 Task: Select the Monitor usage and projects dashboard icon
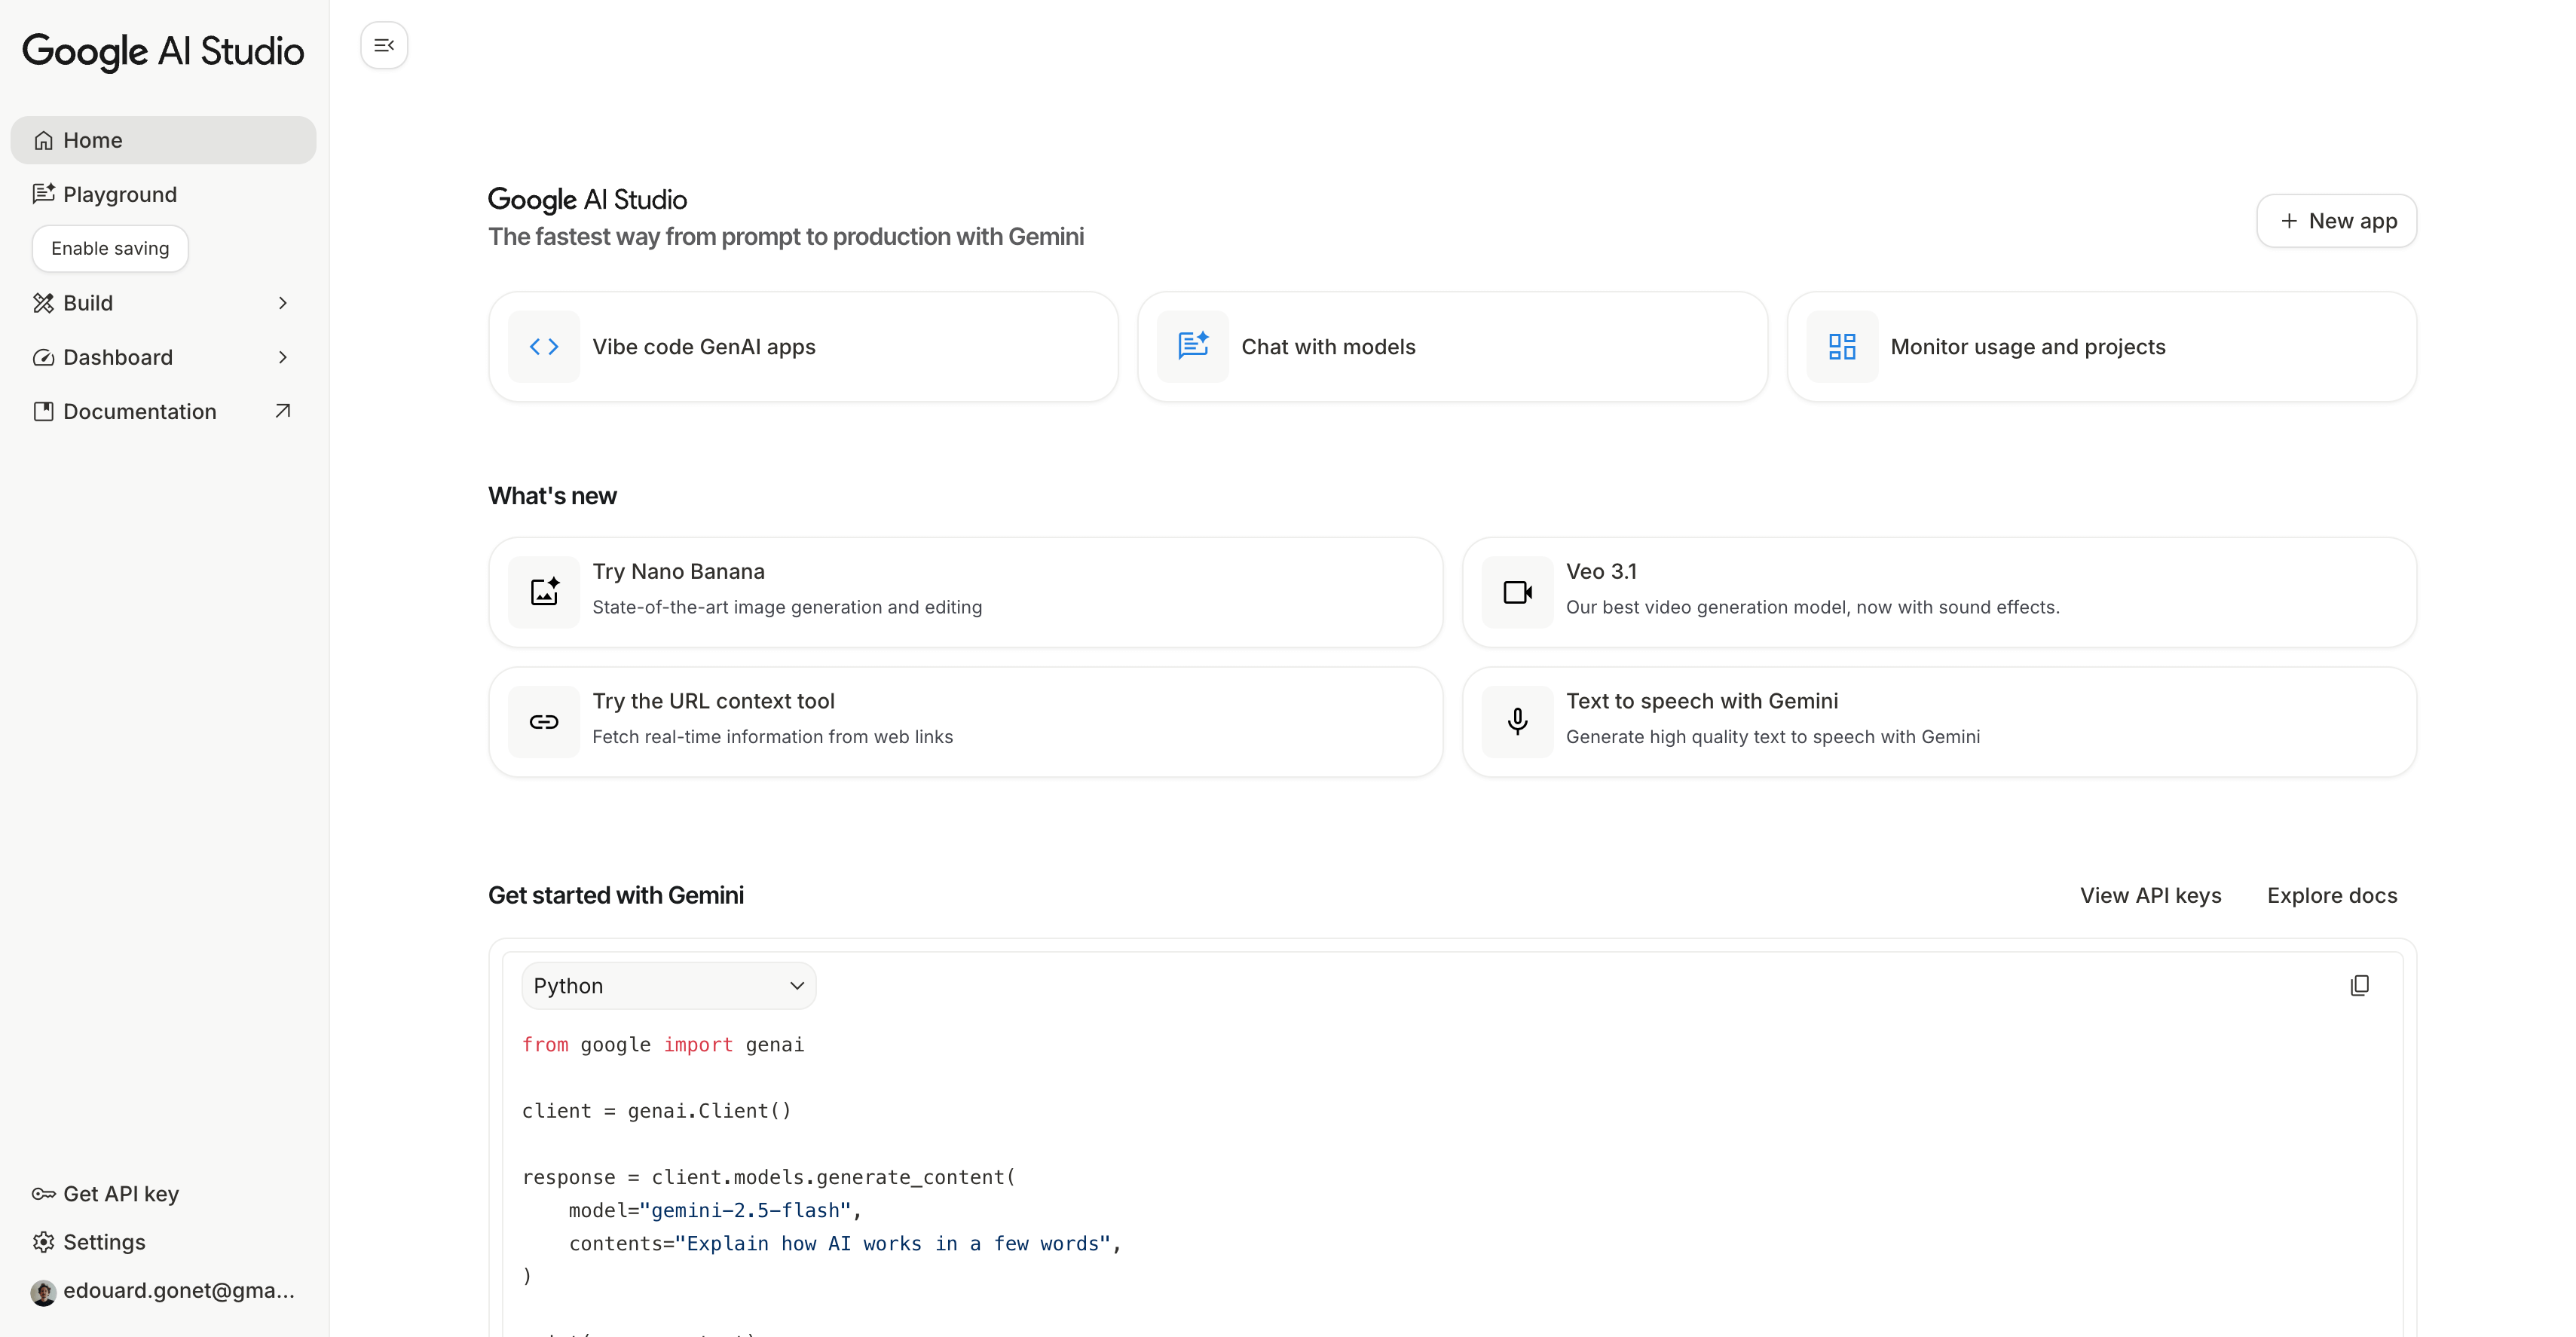click(1841, 346)
